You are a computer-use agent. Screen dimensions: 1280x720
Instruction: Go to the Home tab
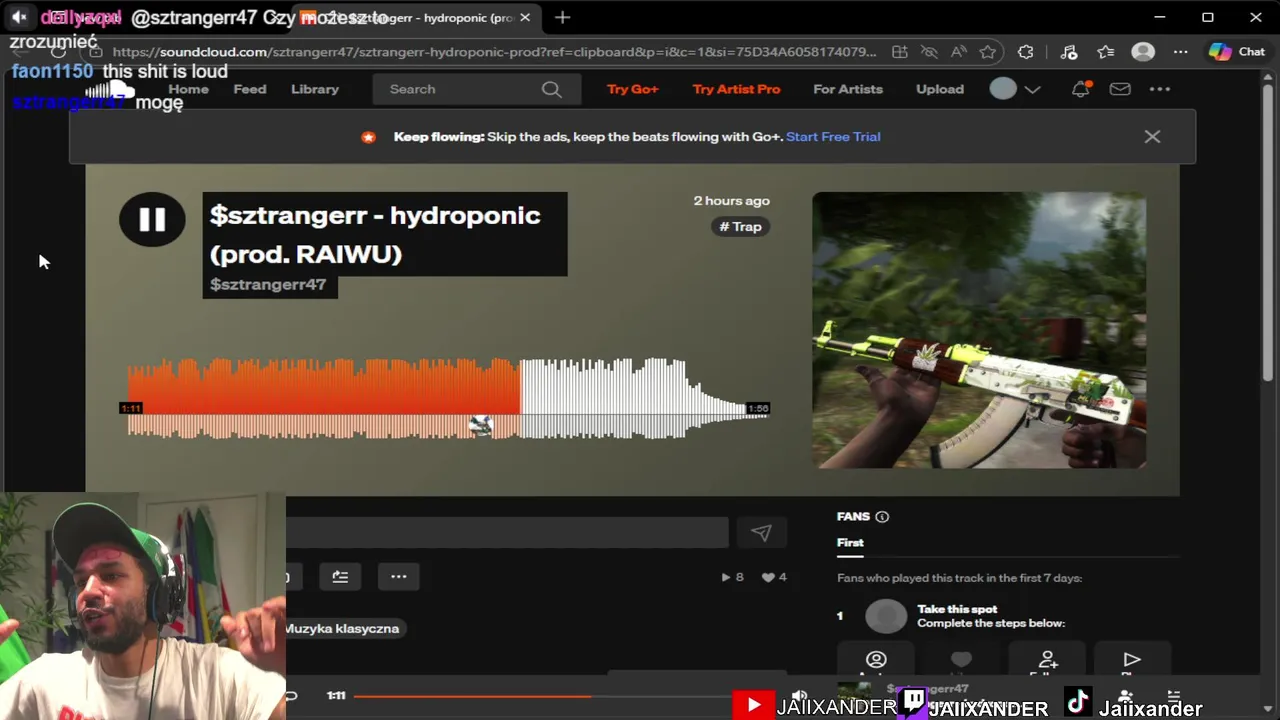tap(188, 89)
